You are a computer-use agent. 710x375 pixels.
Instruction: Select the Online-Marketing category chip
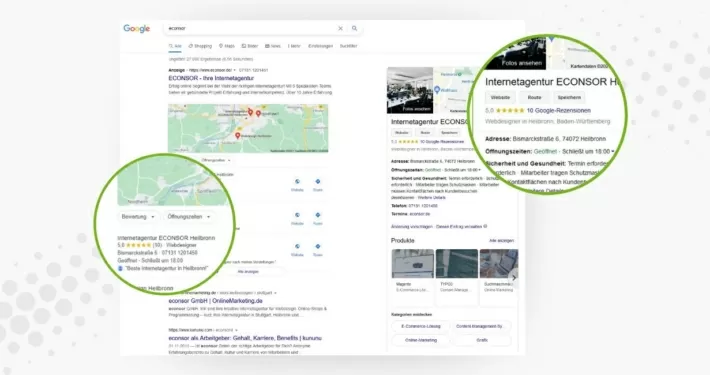(421, 340)
